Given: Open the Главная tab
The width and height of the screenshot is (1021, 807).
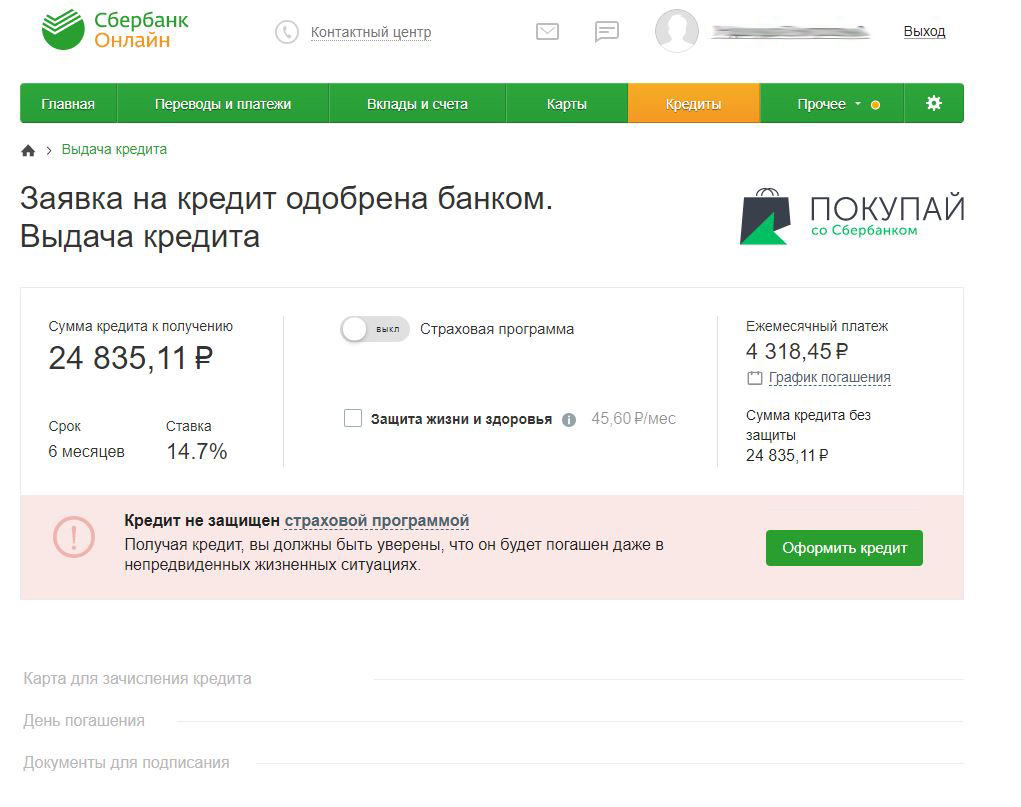Looking at the screenshot, I should (68, 104).
